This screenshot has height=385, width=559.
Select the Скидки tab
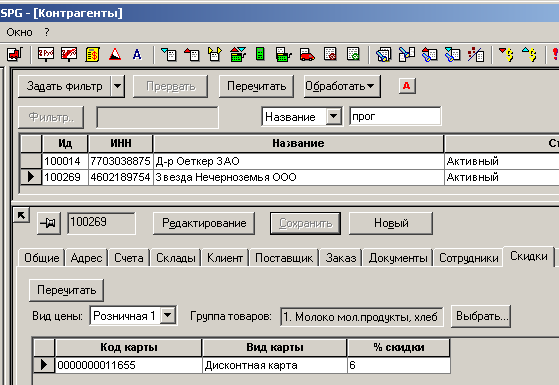(x=529, y=256)
